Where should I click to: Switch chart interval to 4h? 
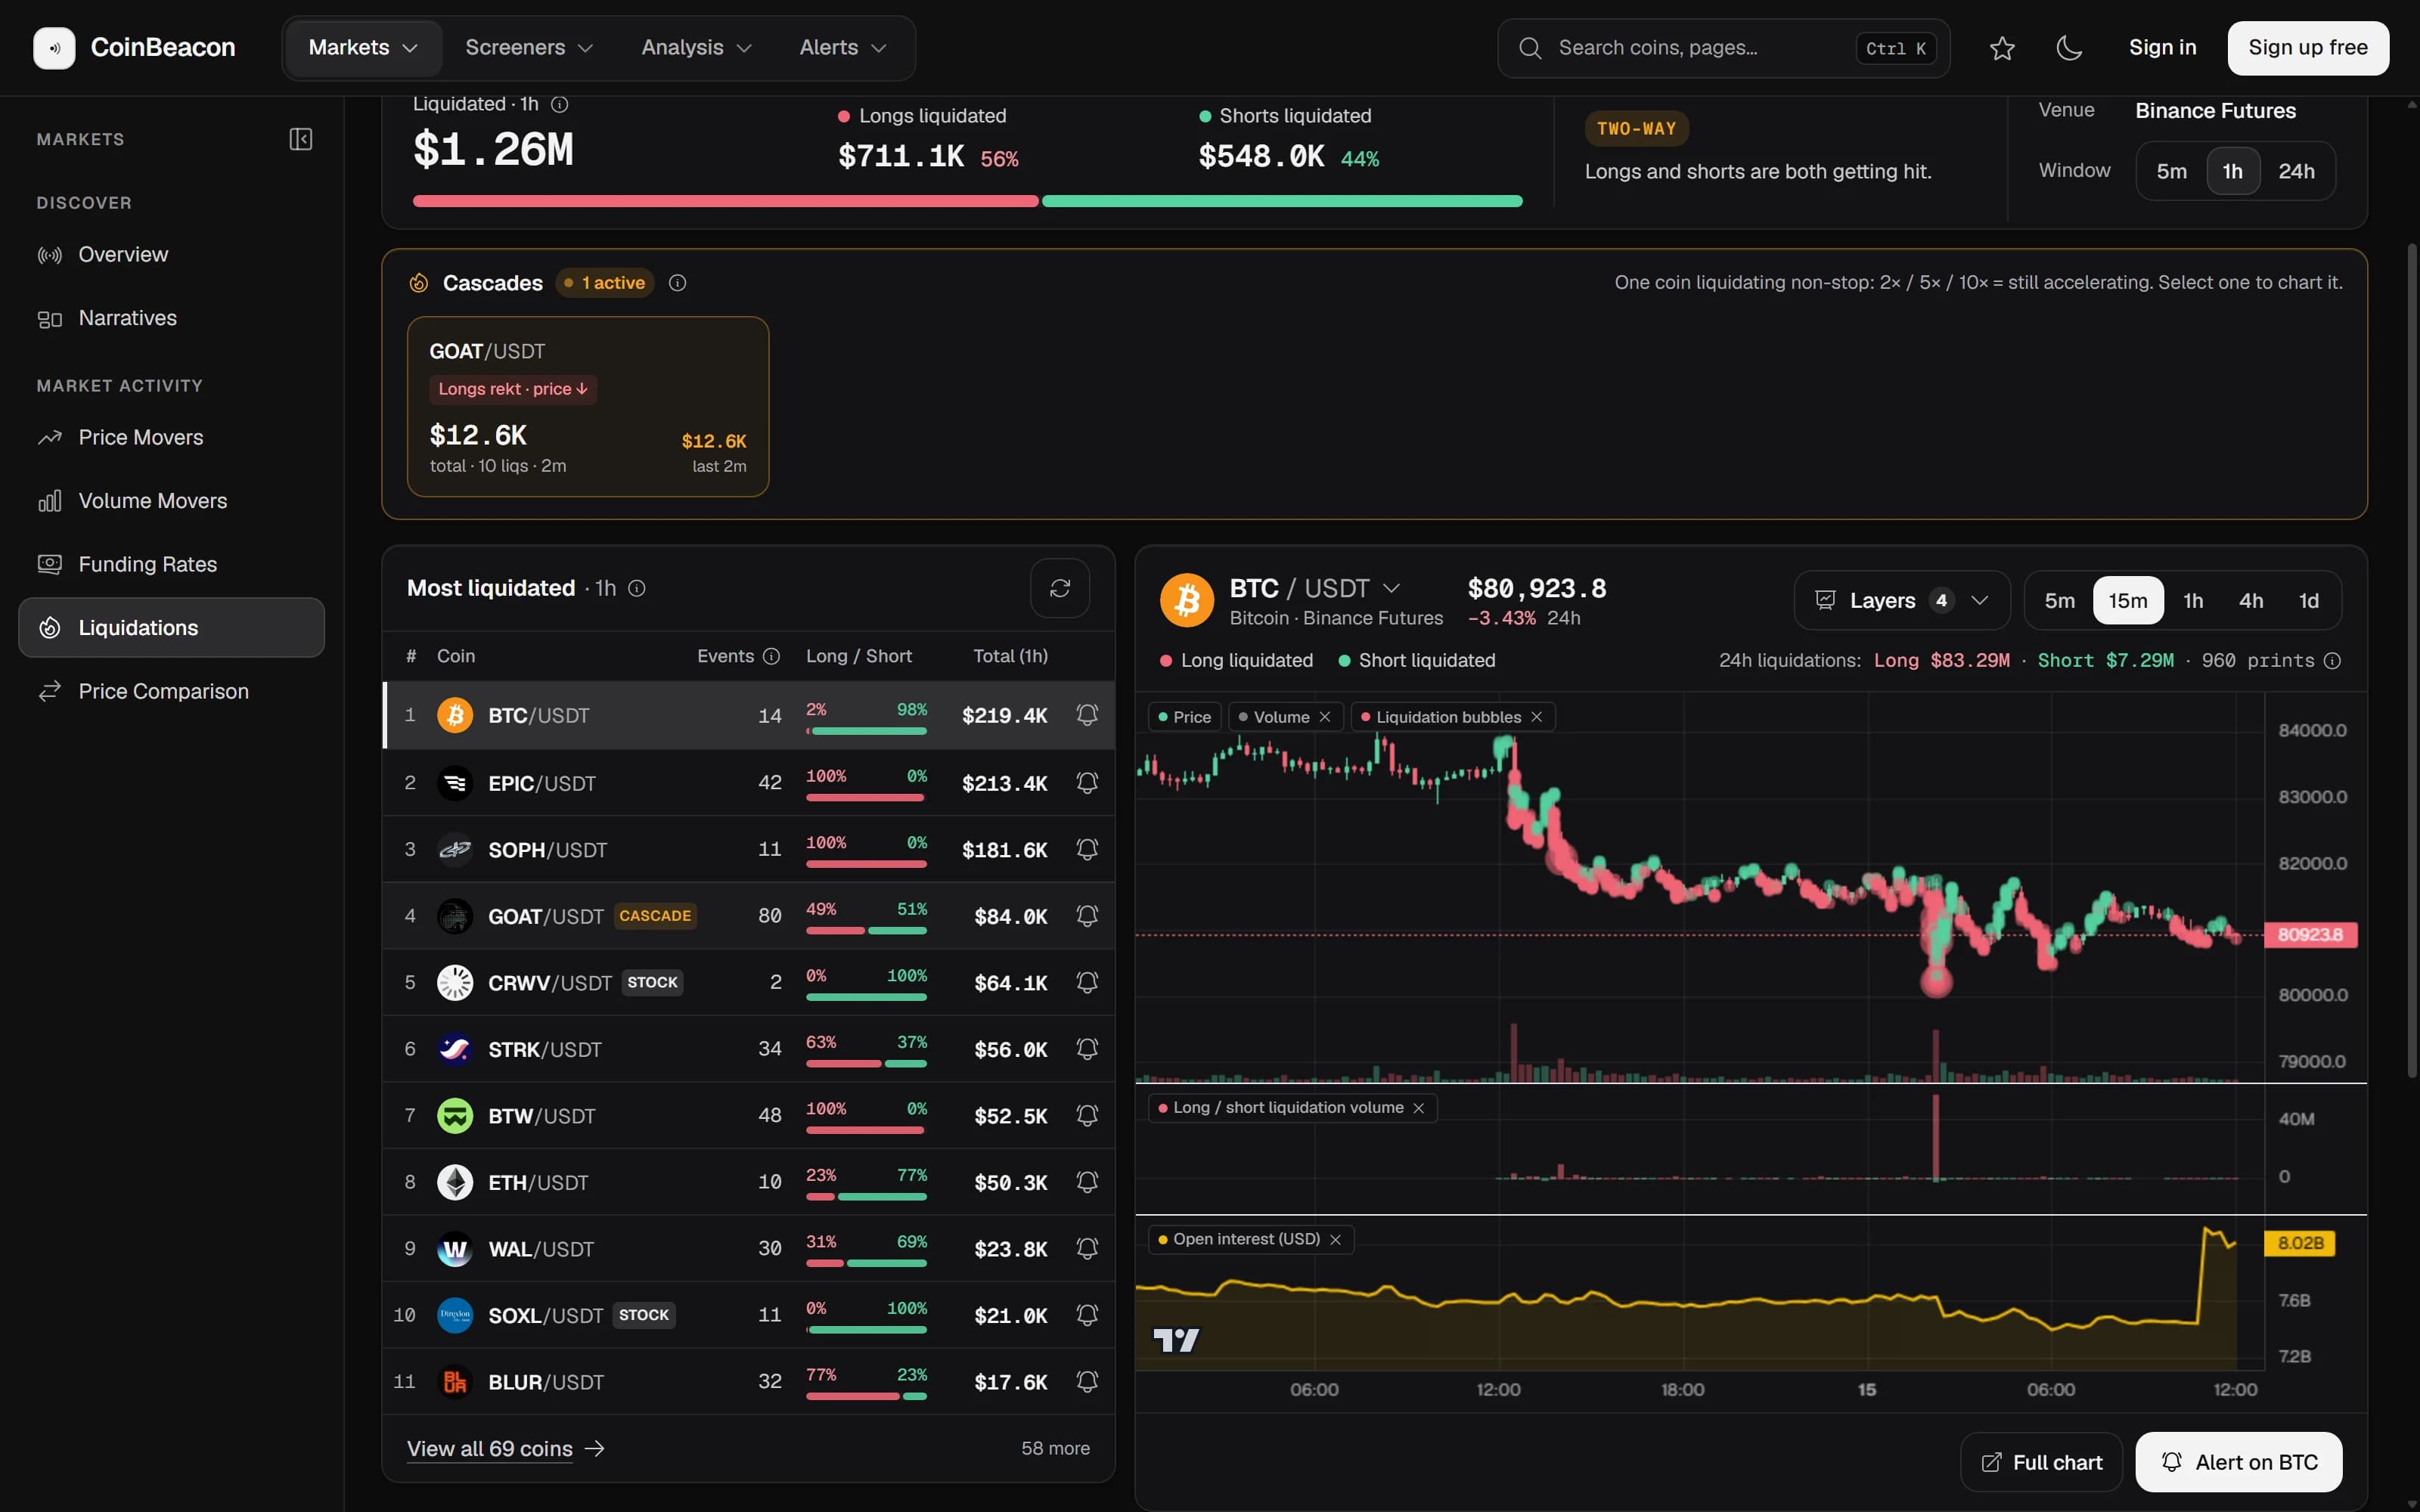(2251, 601)
